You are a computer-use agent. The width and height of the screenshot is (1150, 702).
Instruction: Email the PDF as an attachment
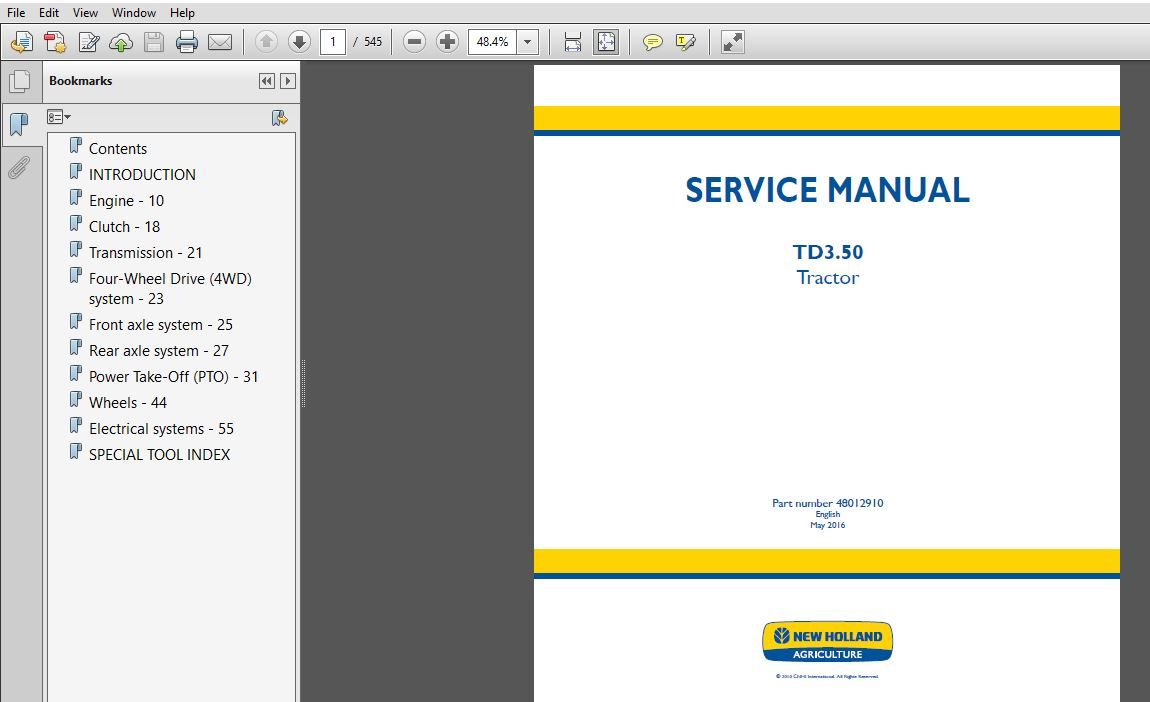point(219,41)
